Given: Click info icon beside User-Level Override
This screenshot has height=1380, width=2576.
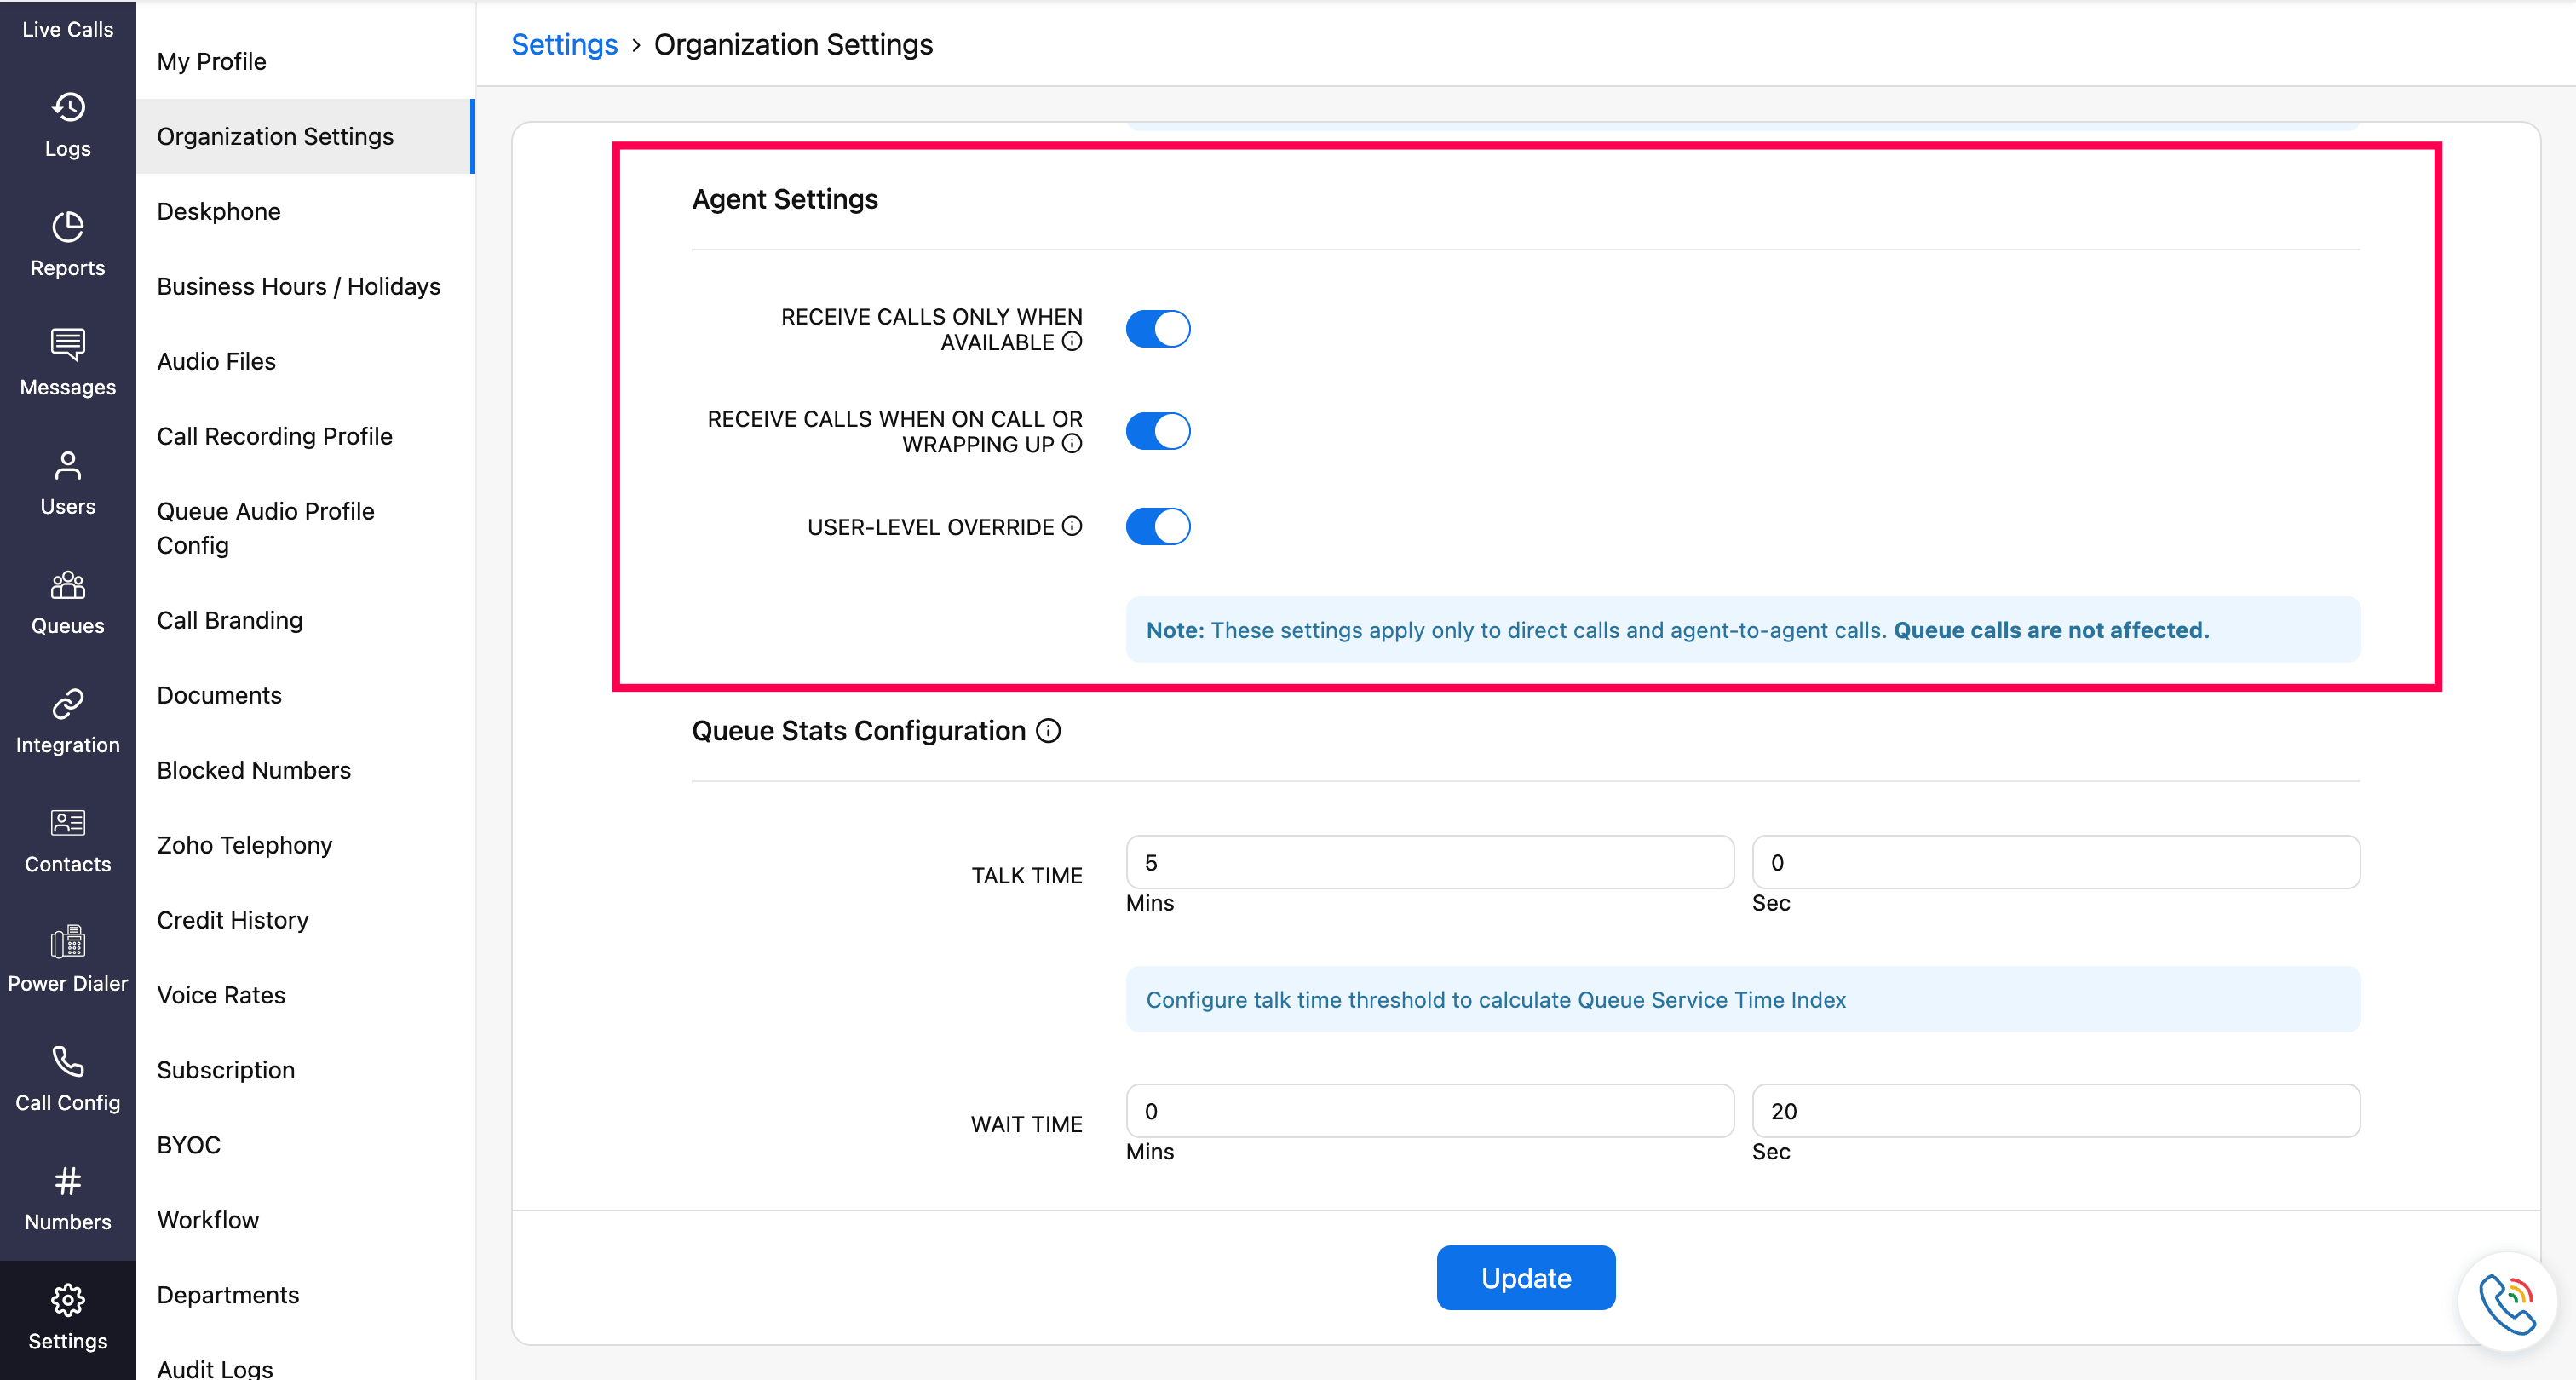Looking at the screenshot, I should [1072, 526].
